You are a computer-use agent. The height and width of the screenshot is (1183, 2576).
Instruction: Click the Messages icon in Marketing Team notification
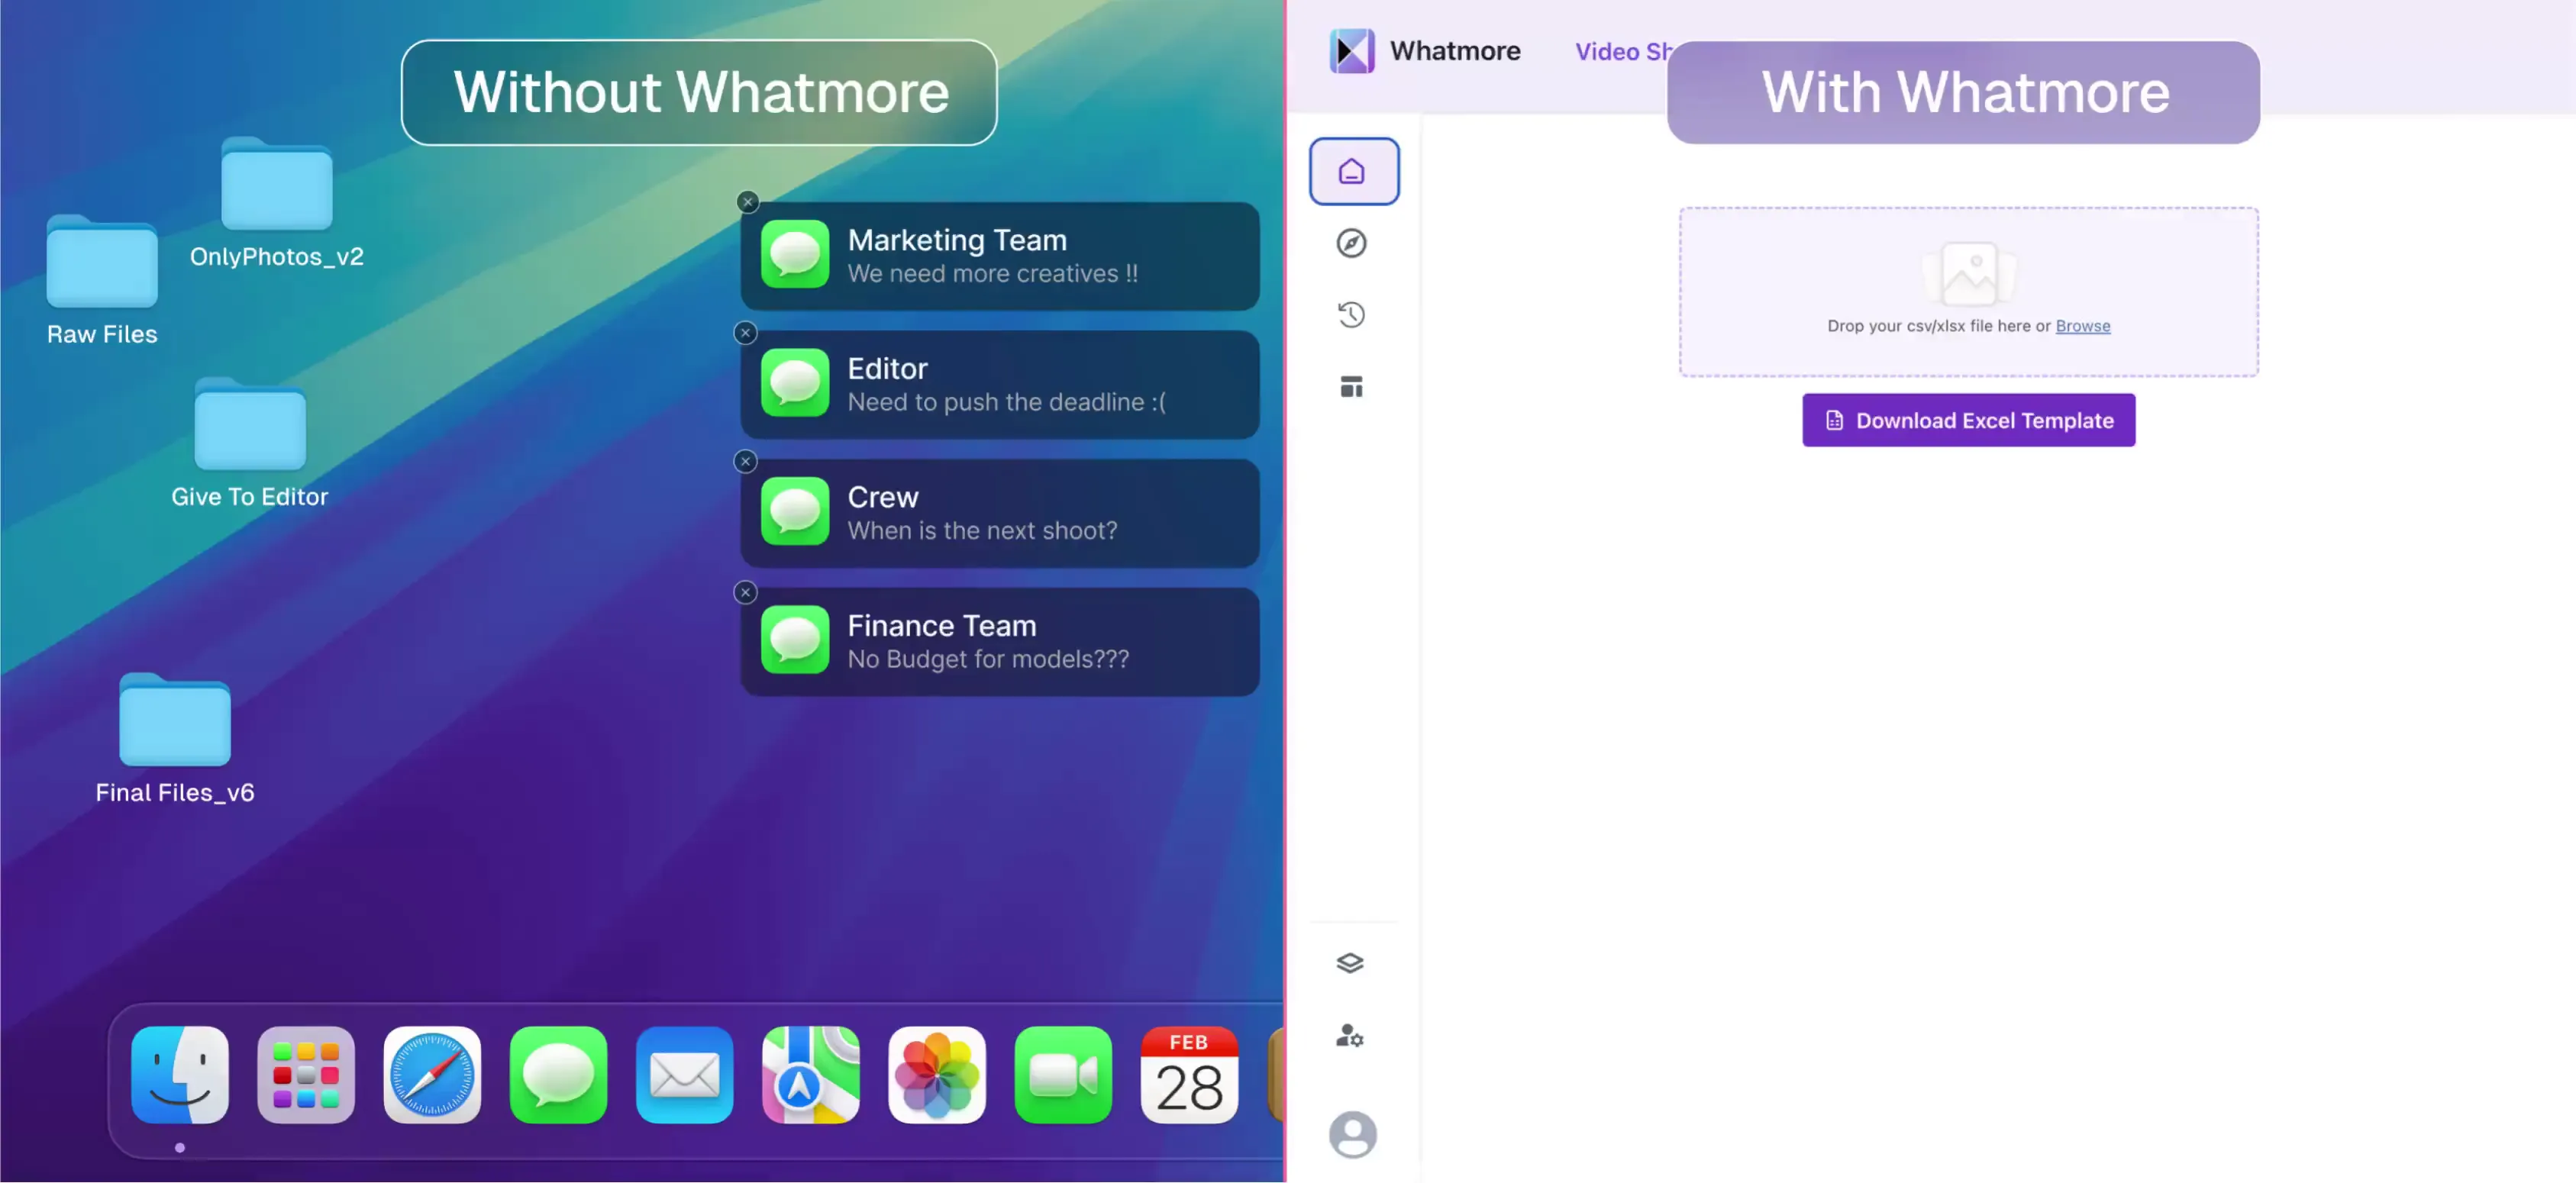tap(795, 254)
